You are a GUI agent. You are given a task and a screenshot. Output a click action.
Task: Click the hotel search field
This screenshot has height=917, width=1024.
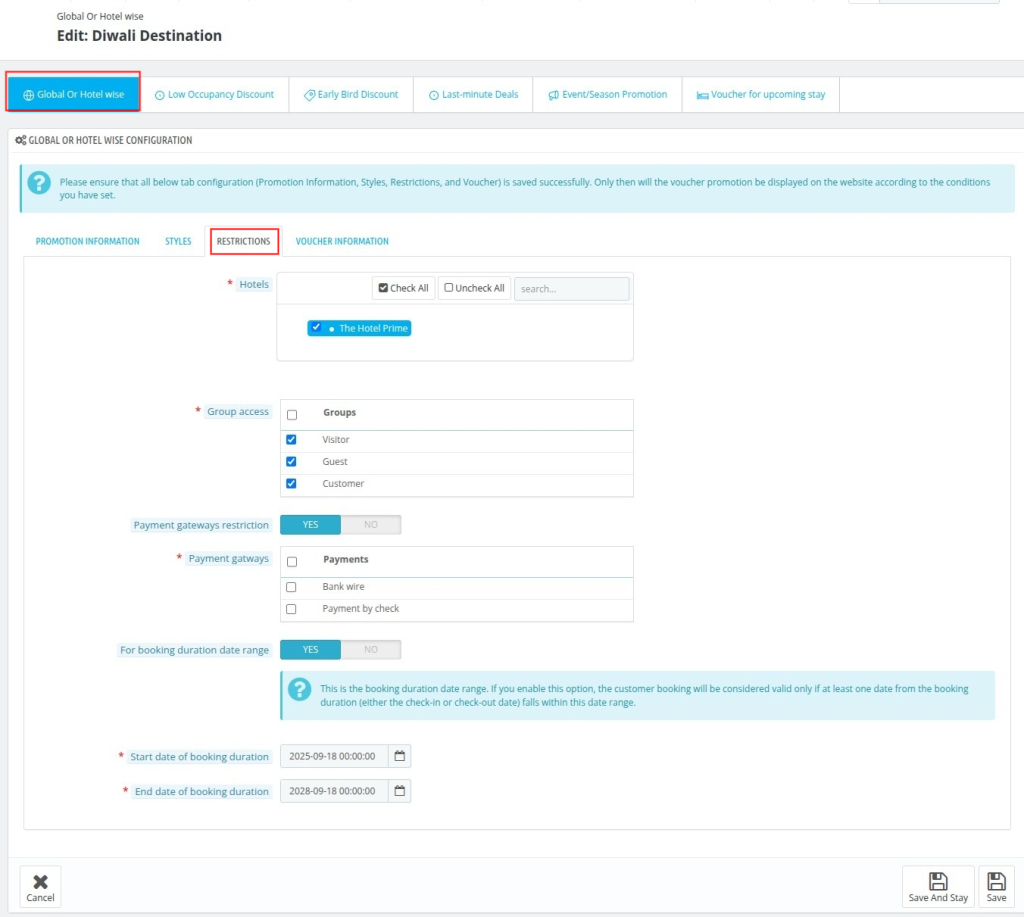(x=571, y=289)
